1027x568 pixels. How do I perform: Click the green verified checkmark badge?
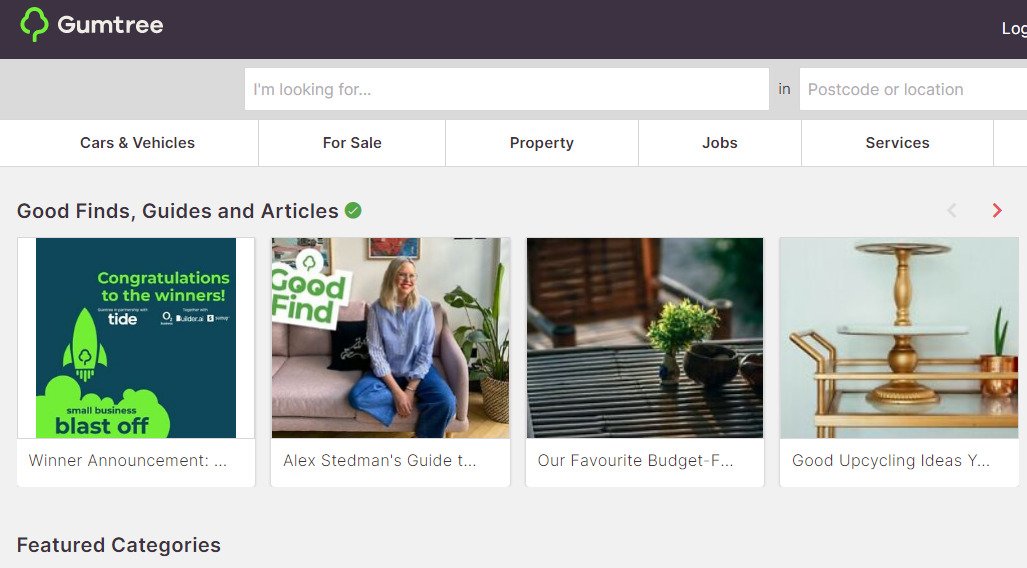point(353,210)
